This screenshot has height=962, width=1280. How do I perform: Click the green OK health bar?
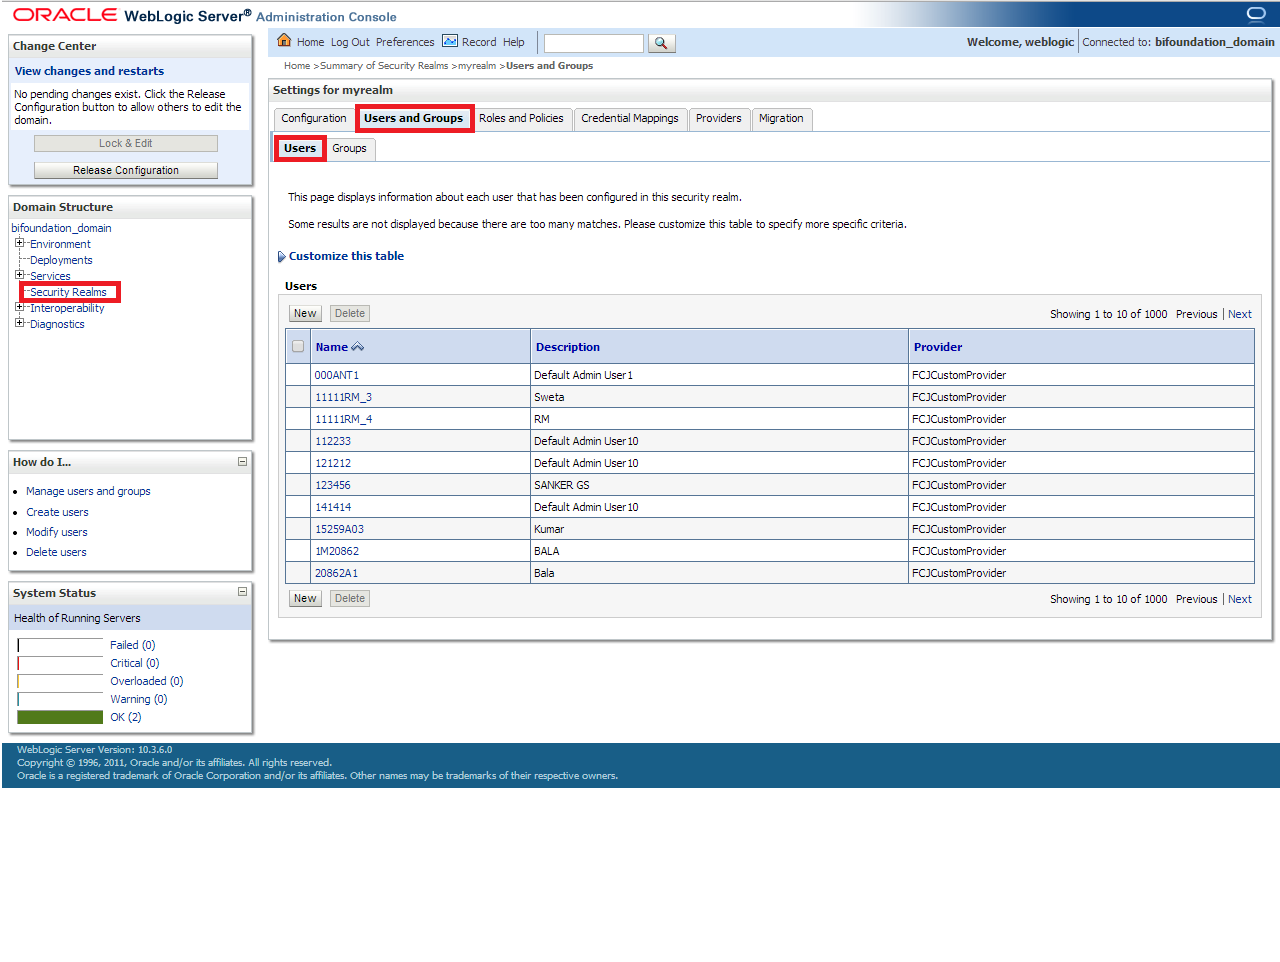point(60,717)
